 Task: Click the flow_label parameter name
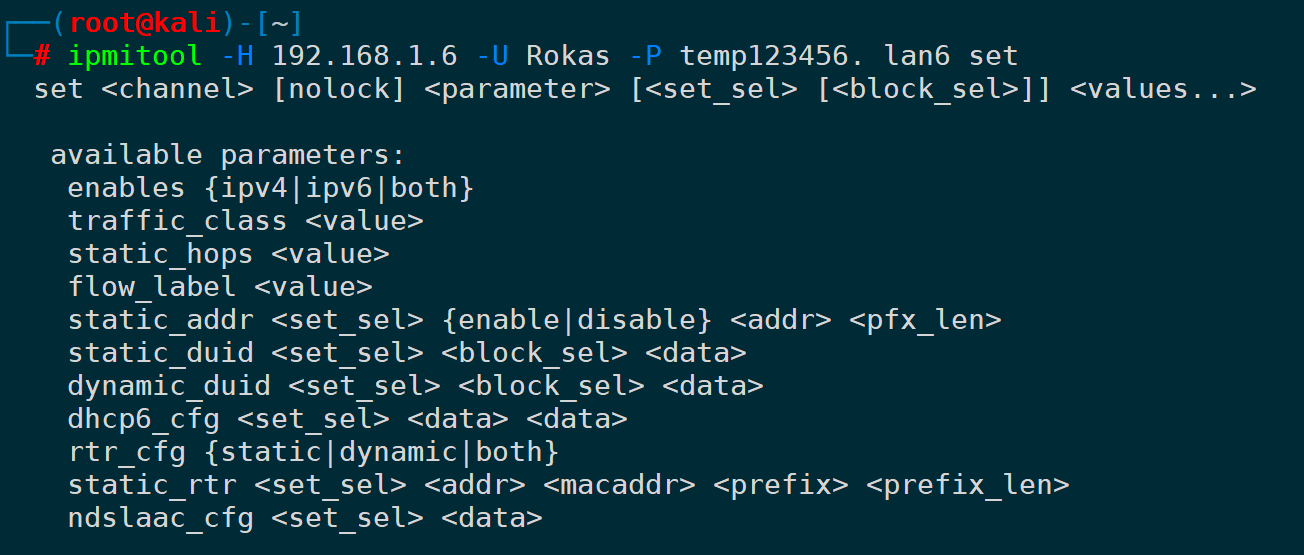(152, 287)
